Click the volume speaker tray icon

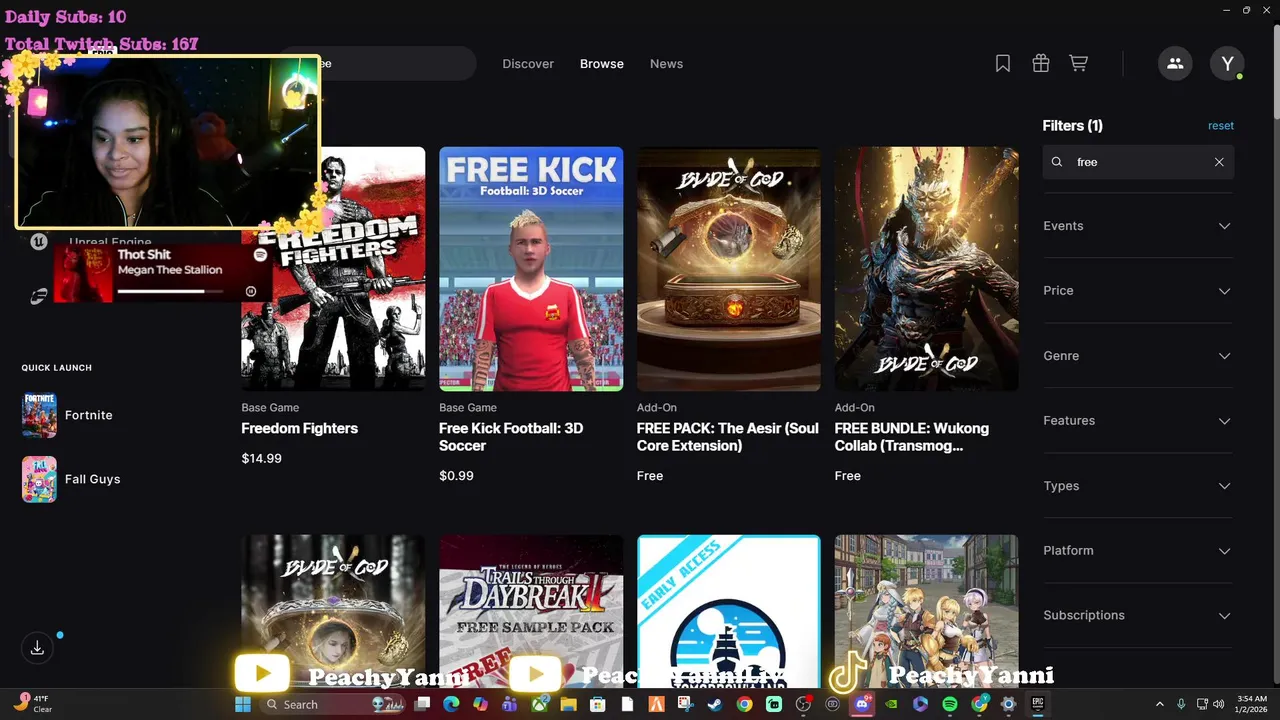click(x=1218, y=704)
